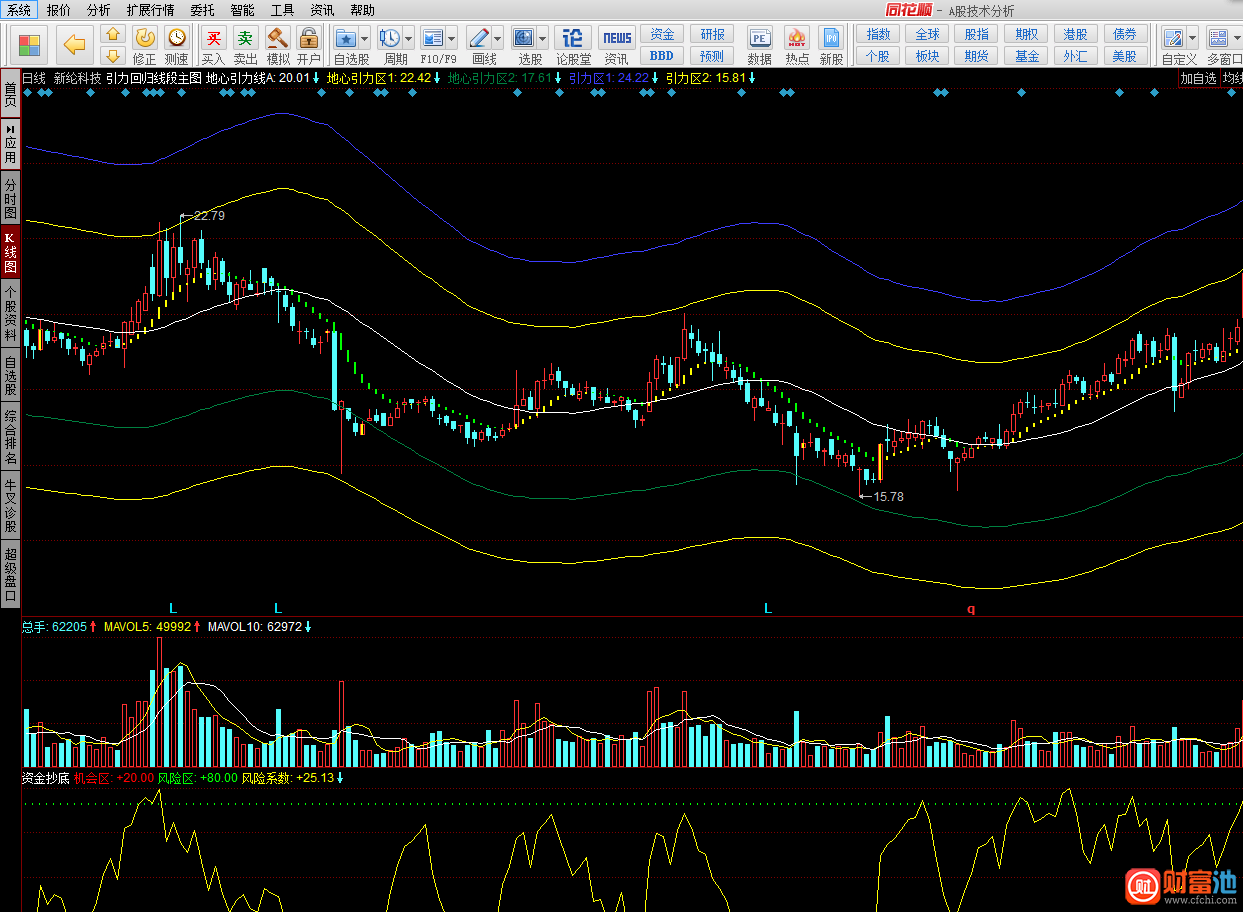The width and height of the screenshot is (1243, 912).
Task: Click the 基金 button
Action: point(1026,56)
